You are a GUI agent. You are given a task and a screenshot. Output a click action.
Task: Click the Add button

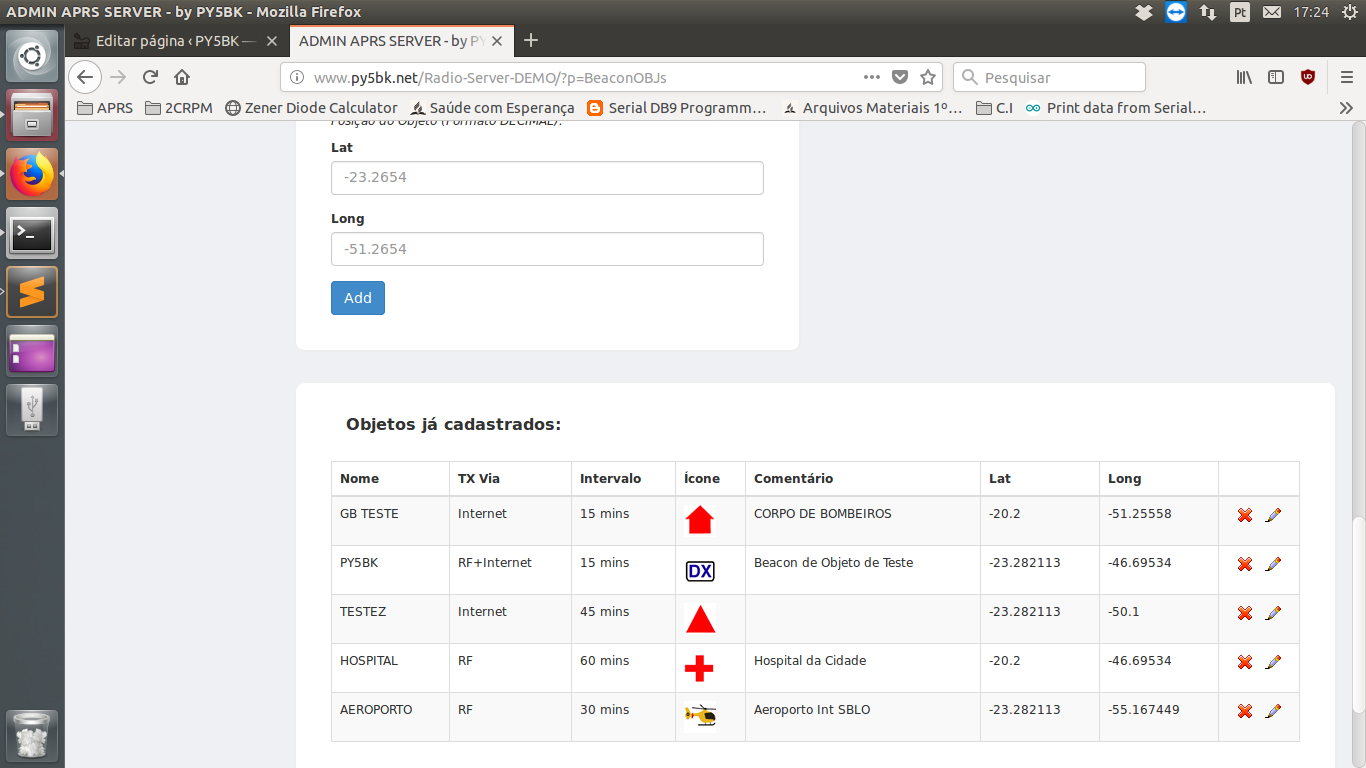tap(358, 298)
